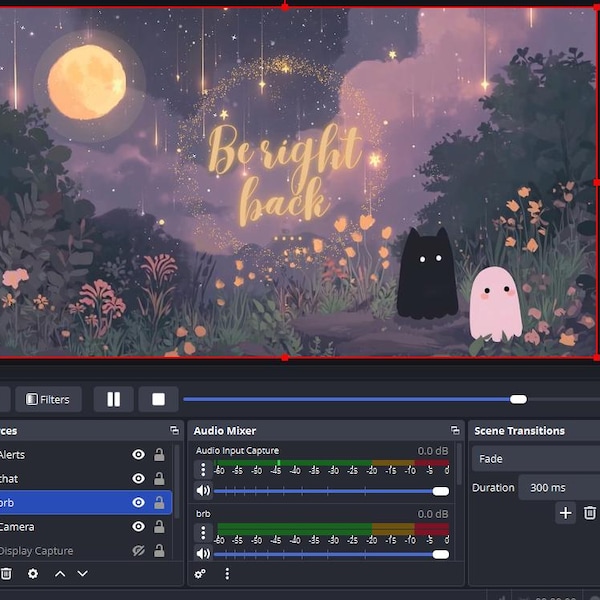Image resolution: width=600 pixels, height=600 pixels.
Task: Click the brb 0.0 dB level value
Action: 433,514
